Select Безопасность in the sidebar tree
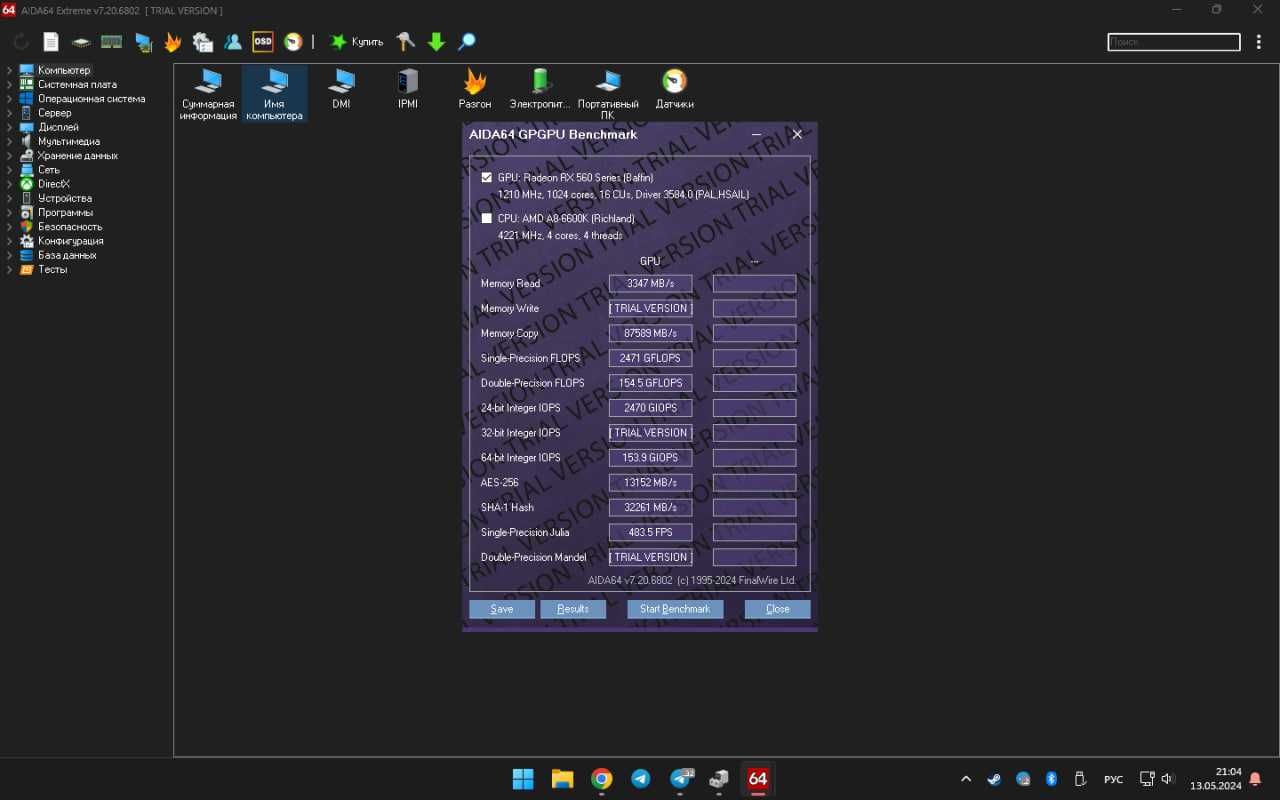The height and width of the screenshot is (800, 1280). click(x=70, y=226)
